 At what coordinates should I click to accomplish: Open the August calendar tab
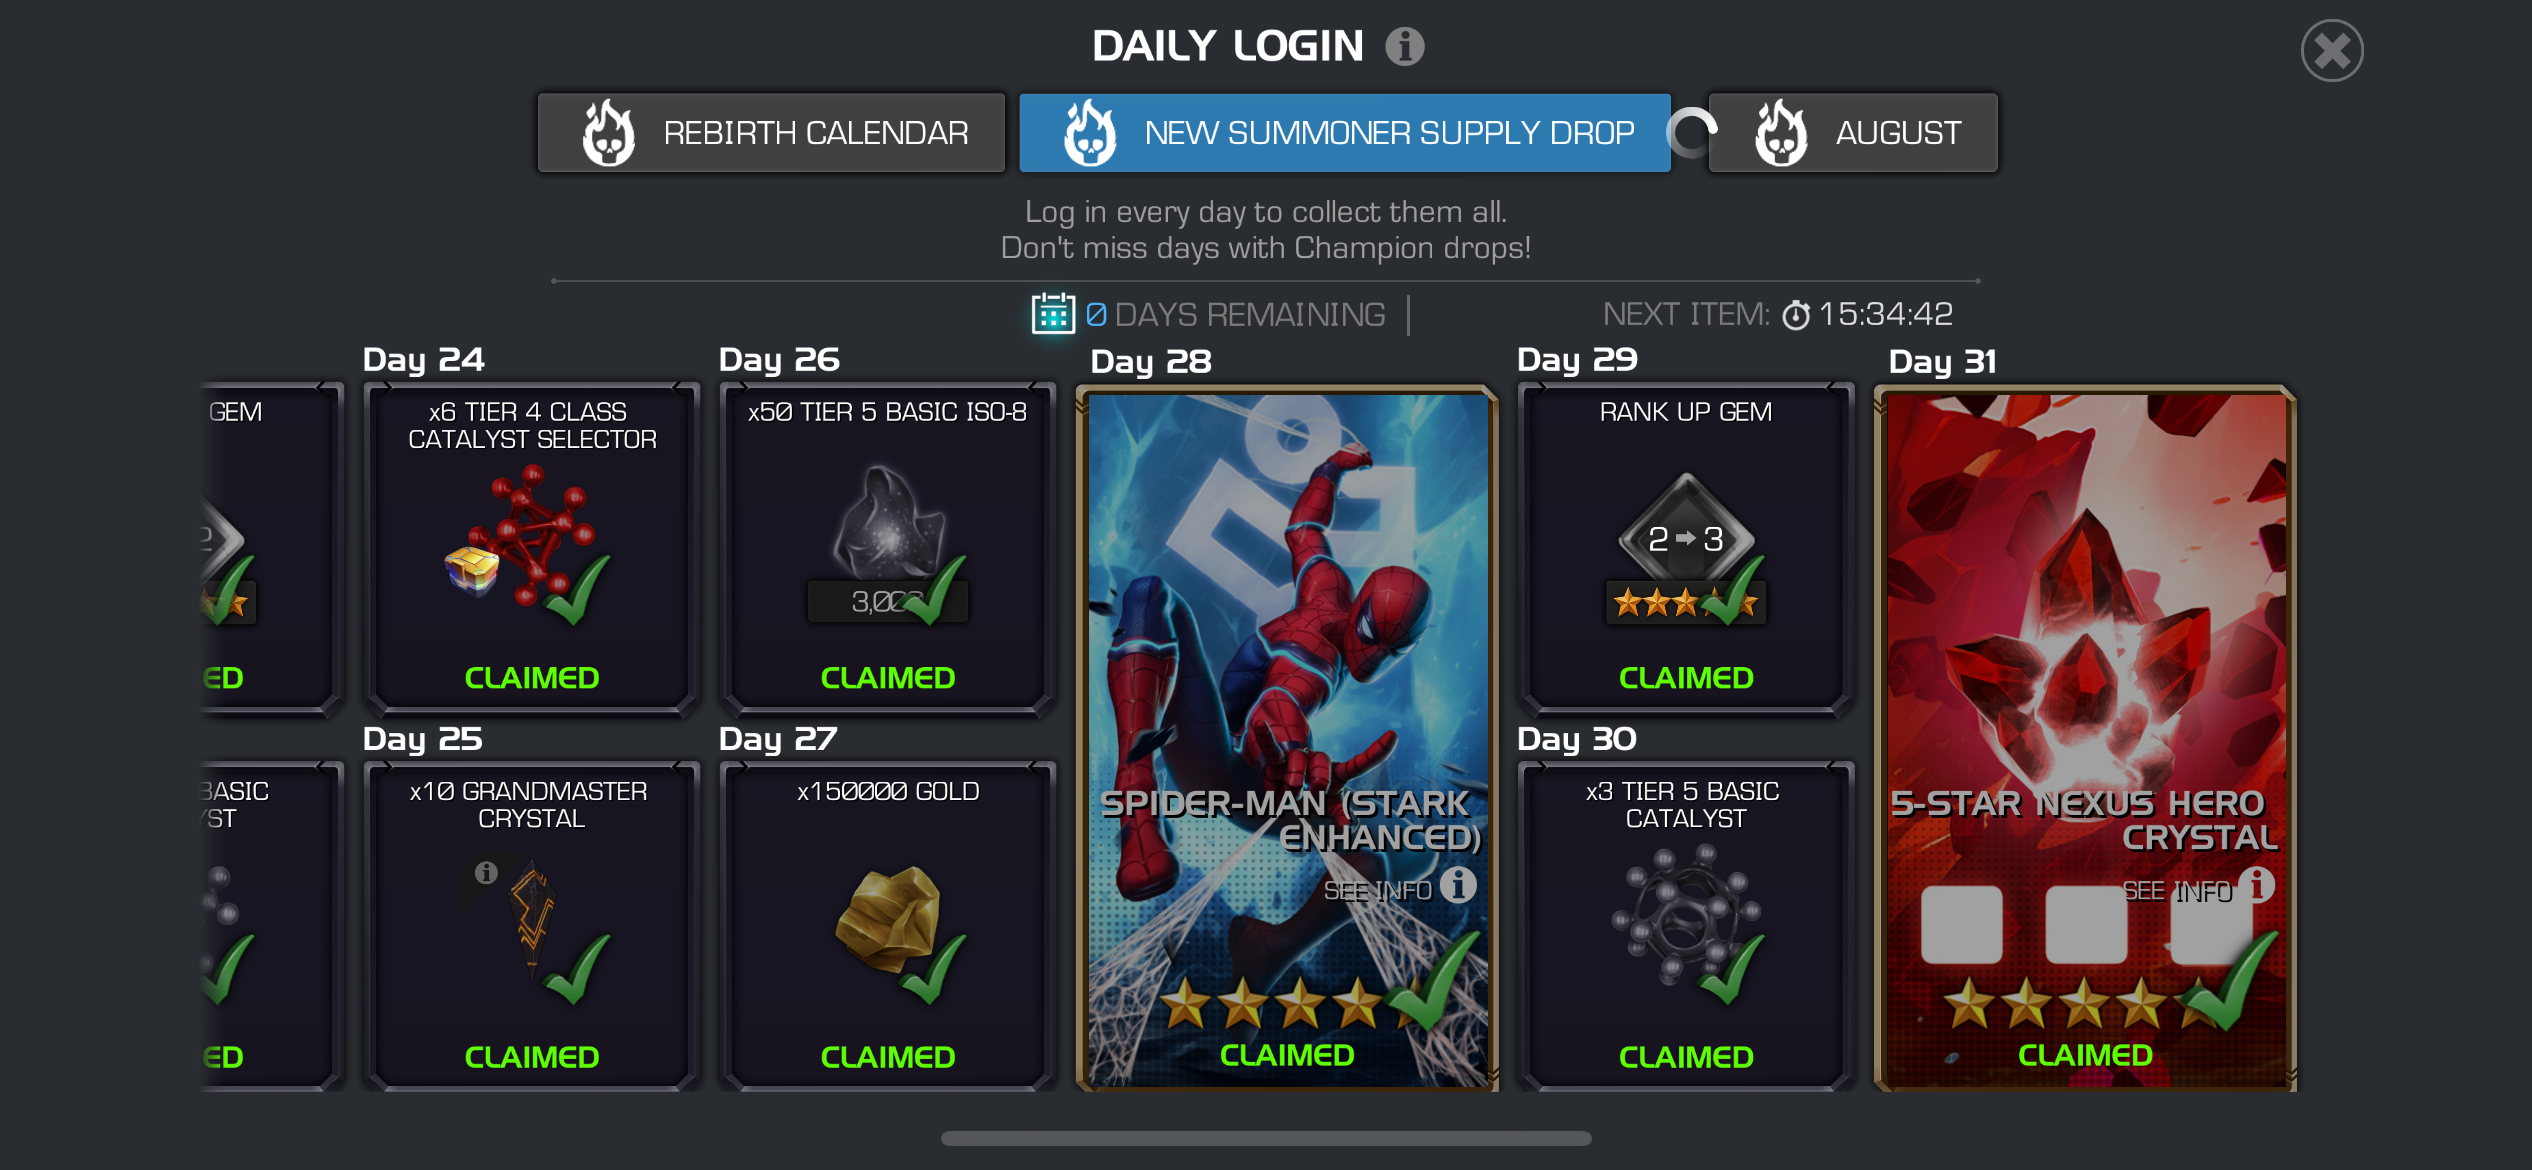point(1853,133)
